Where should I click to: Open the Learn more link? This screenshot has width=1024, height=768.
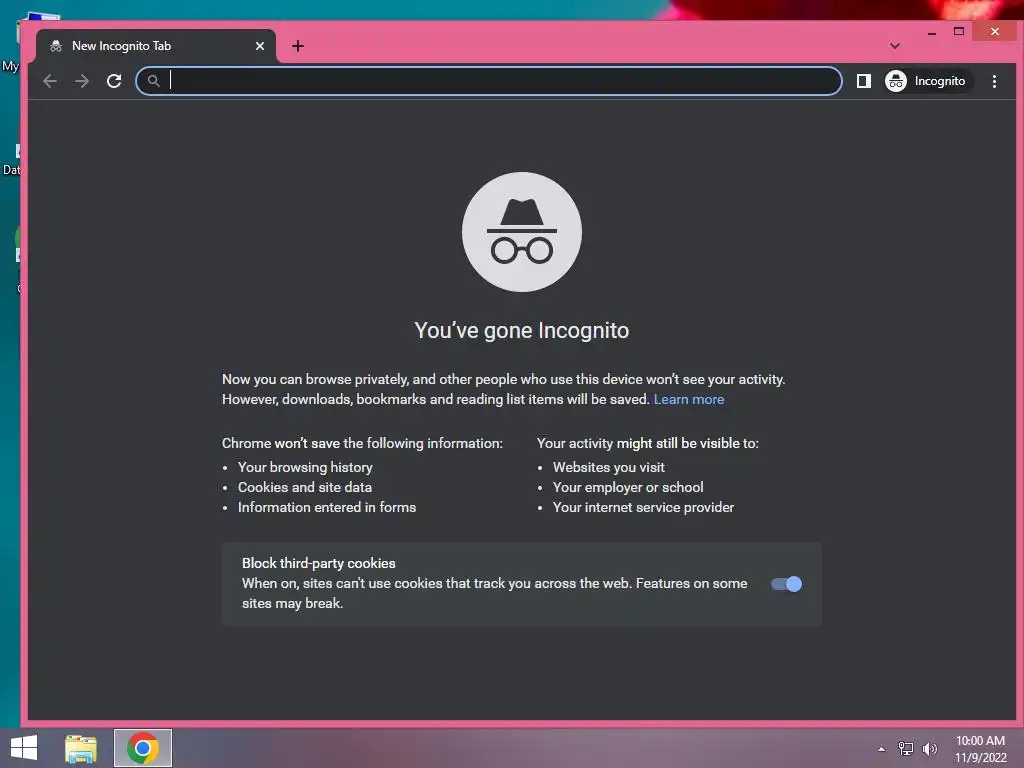pos(688,399)
